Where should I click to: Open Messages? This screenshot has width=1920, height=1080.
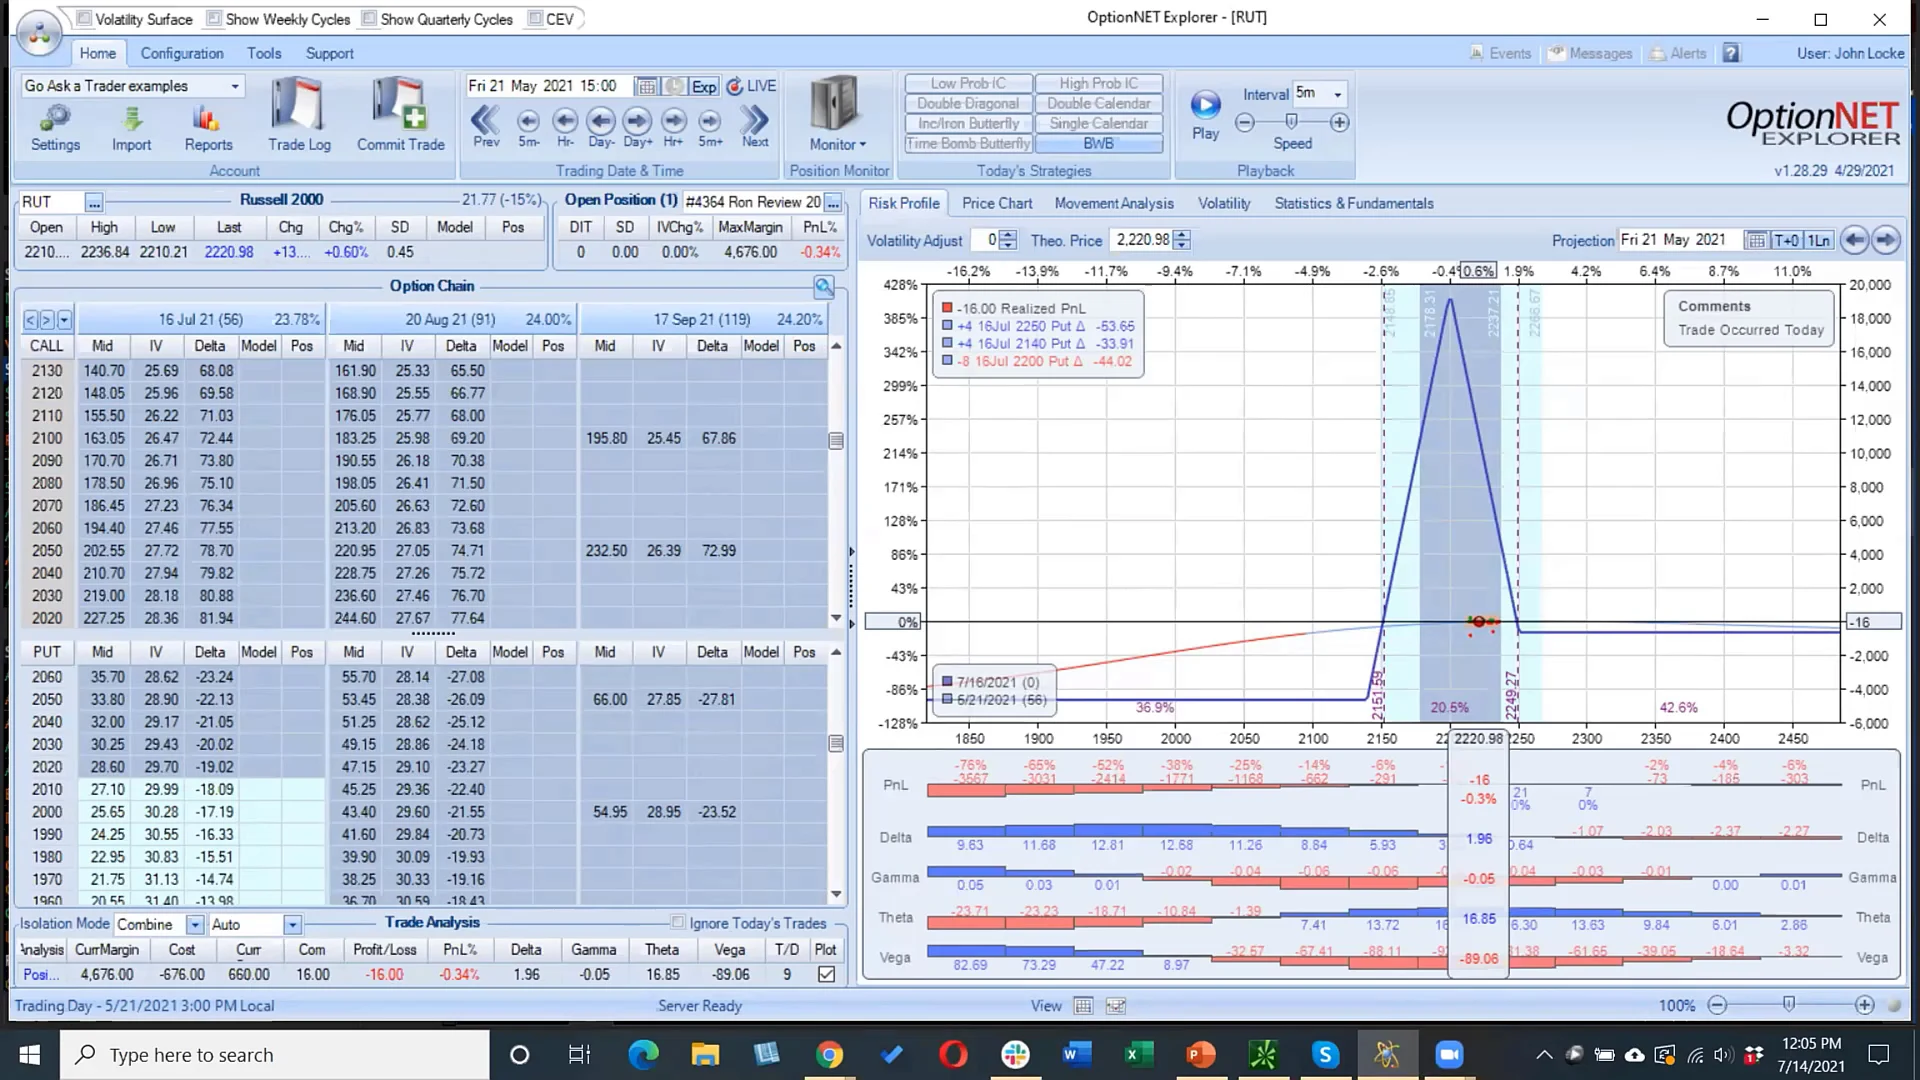pyautogui.click(x=1590, y=54)
